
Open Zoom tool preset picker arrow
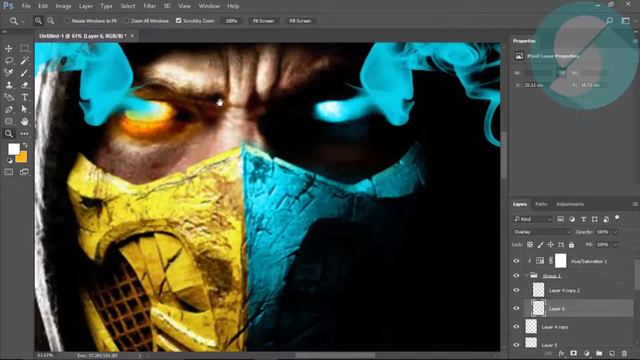23,21
